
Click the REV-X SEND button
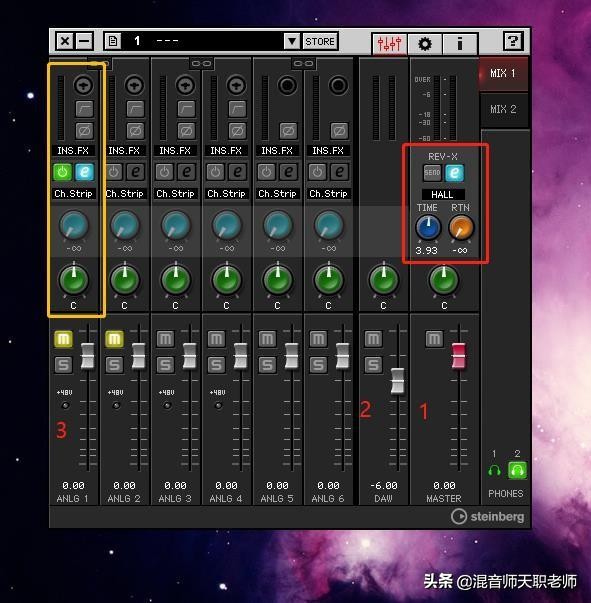click(x=432, y=173)
